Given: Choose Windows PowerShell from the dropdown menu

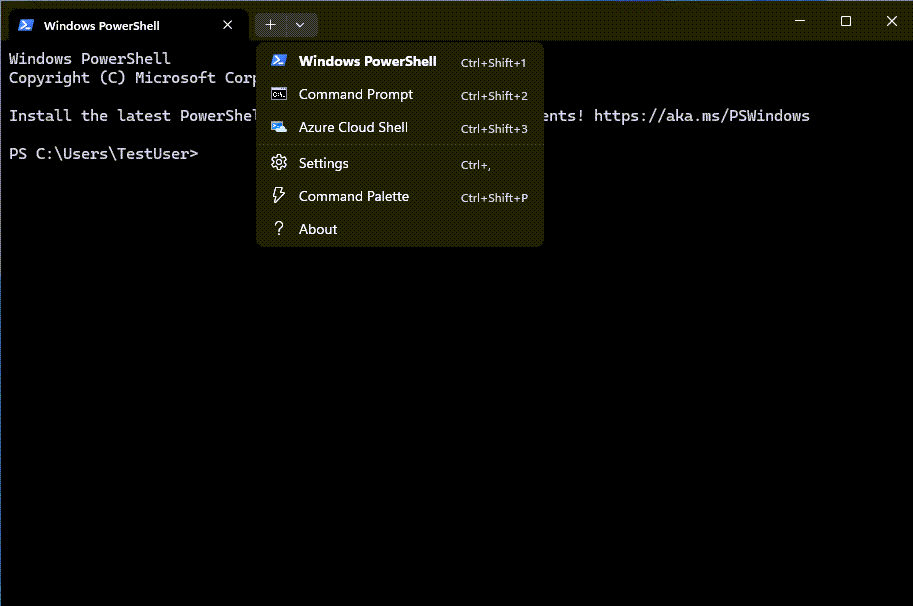Looking at the screenshot, I should click(x=400, y=61).
